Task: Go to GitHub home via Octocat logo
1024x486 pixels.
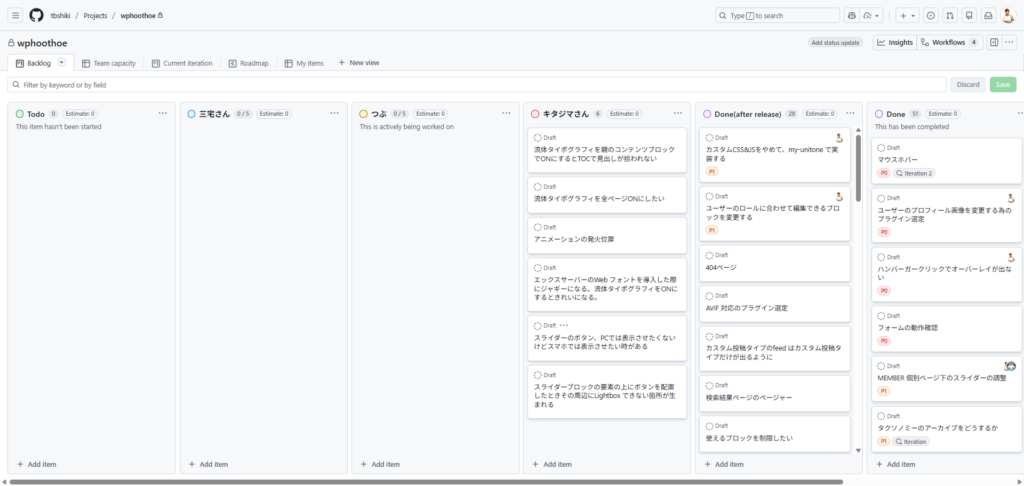Action: pos(37,15)
